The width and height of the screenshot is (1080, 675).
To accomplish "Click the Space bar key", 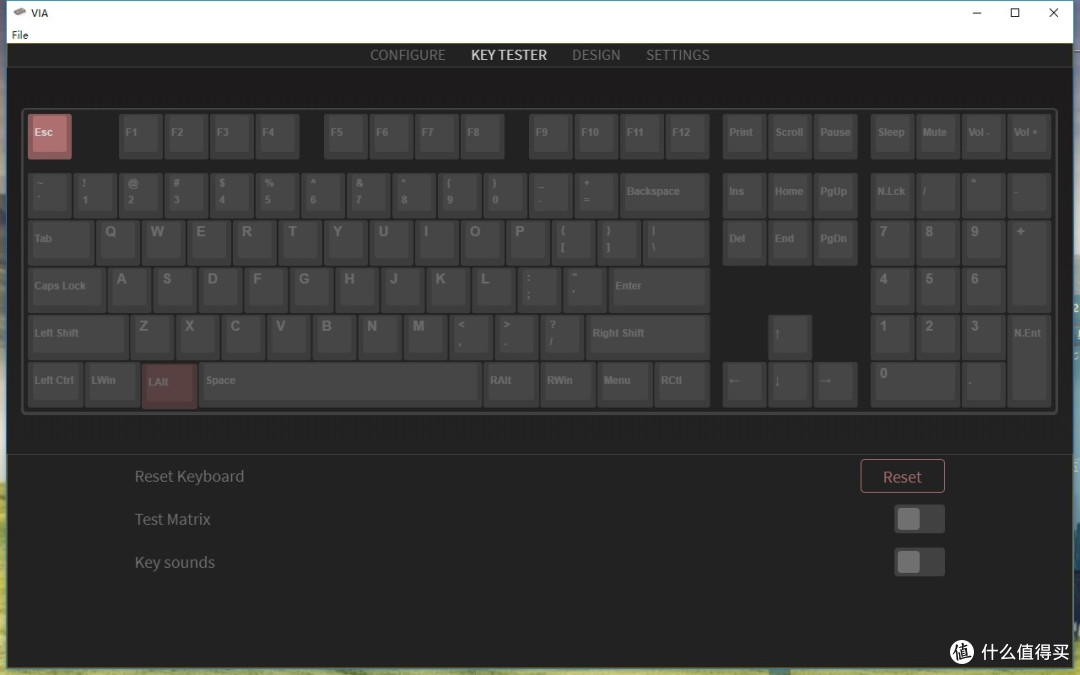I will [340, 385].
